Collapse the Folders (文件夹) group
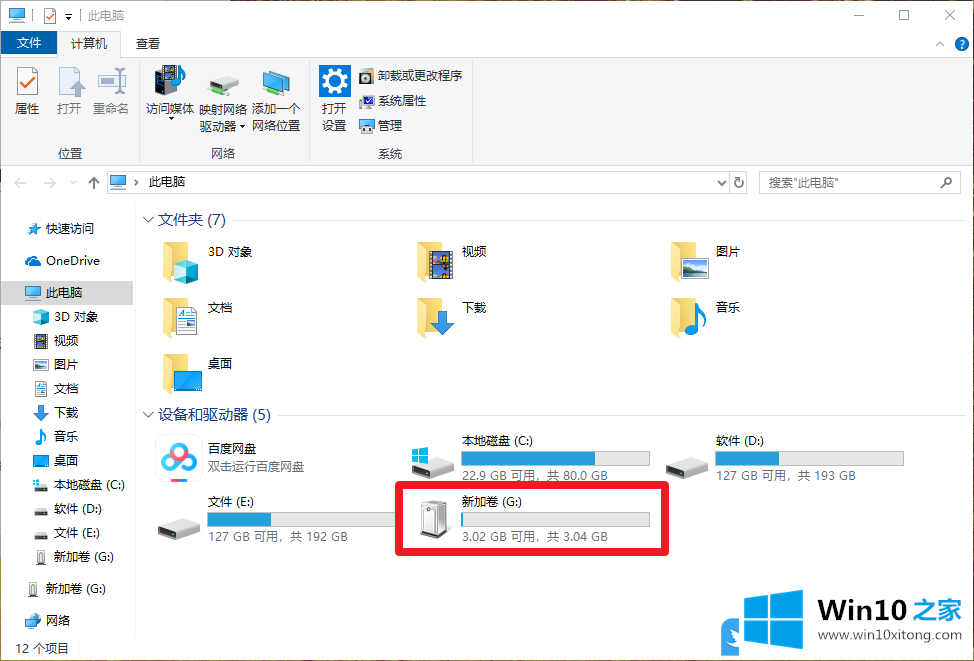 148,219
